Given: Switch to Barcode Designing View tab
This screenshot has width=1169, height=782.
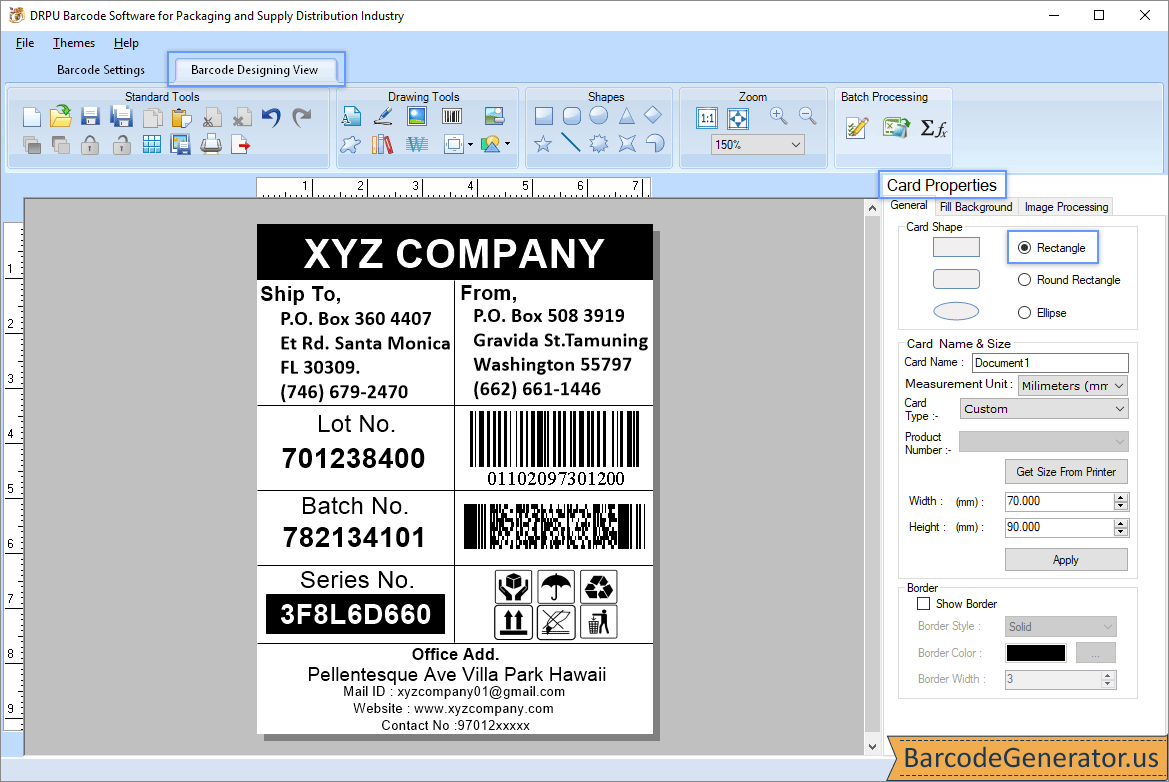Looking at the screenshot, I should point(254,69).
